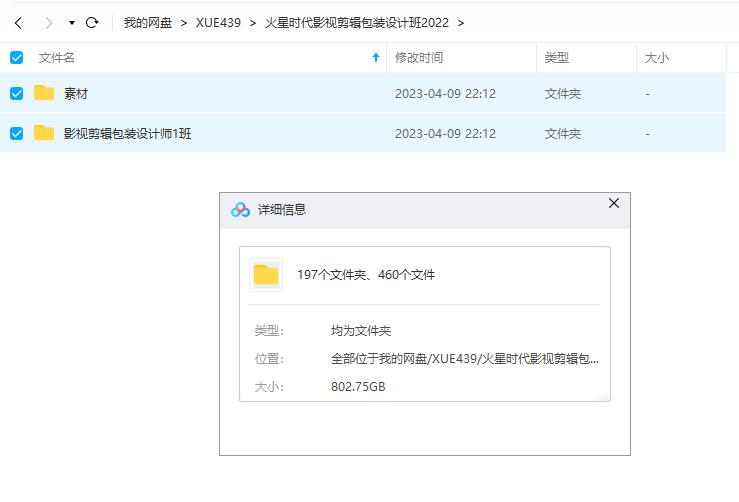Expand chevron after 火星时代影视剪辑包装设计班2022
The height and width of the screenshot is (502, 739).
pos(460,23)
